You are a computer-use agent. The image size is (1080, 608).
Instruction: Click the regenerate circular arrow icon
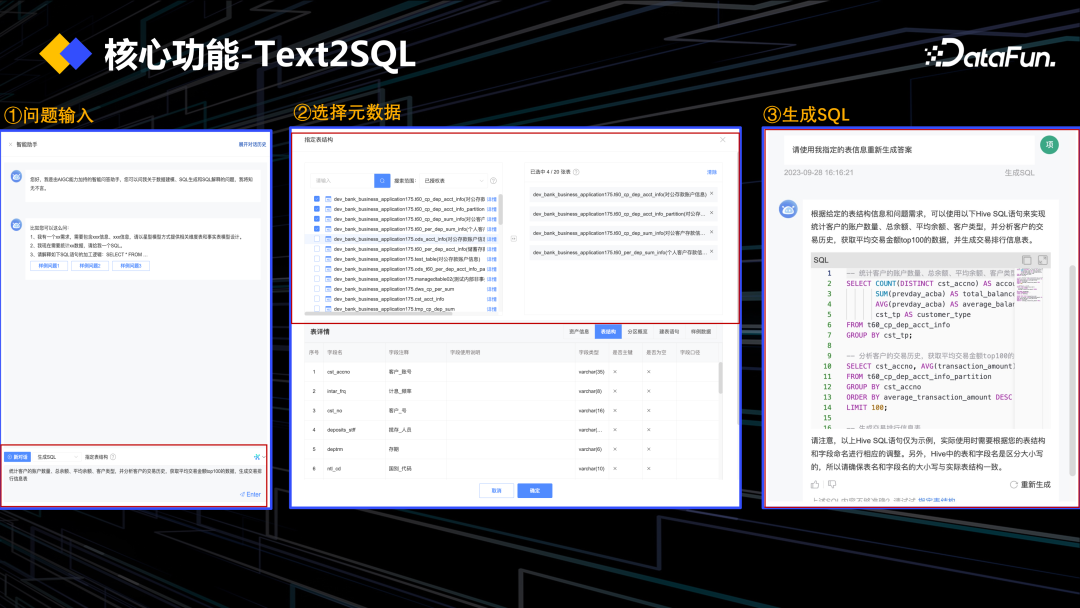pos(1013,485)
